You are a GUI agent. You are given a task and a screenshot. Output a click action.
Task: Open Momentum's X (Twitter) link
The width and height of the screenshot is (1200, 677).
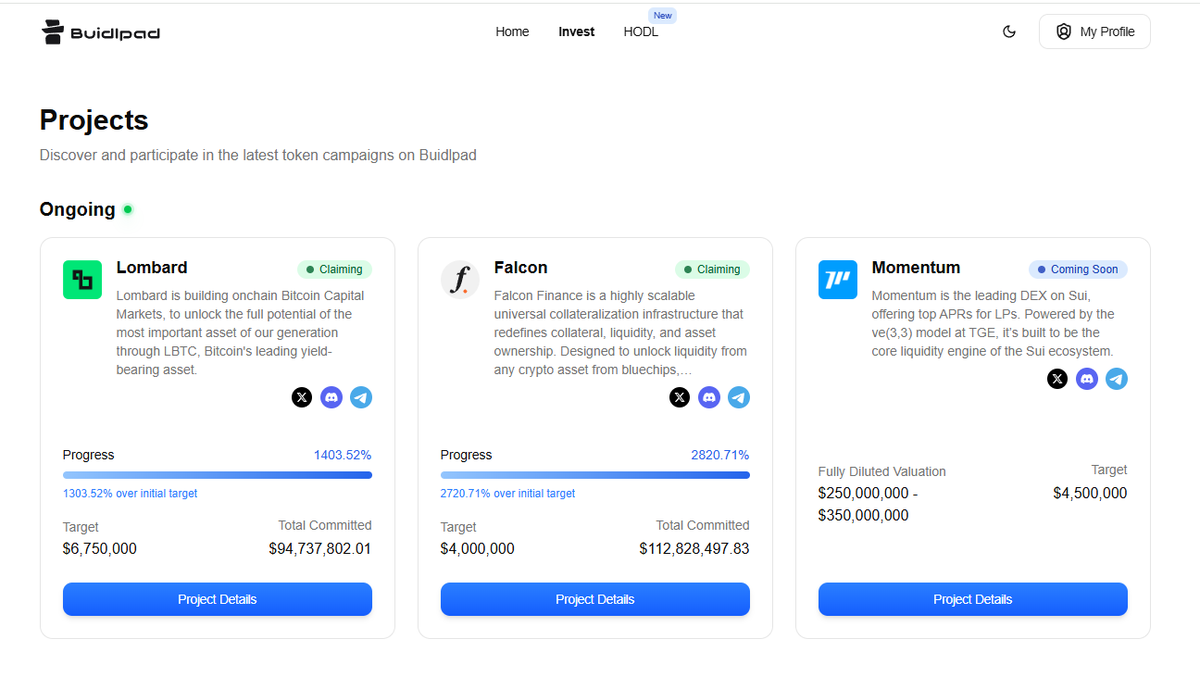pos(1058,379)
